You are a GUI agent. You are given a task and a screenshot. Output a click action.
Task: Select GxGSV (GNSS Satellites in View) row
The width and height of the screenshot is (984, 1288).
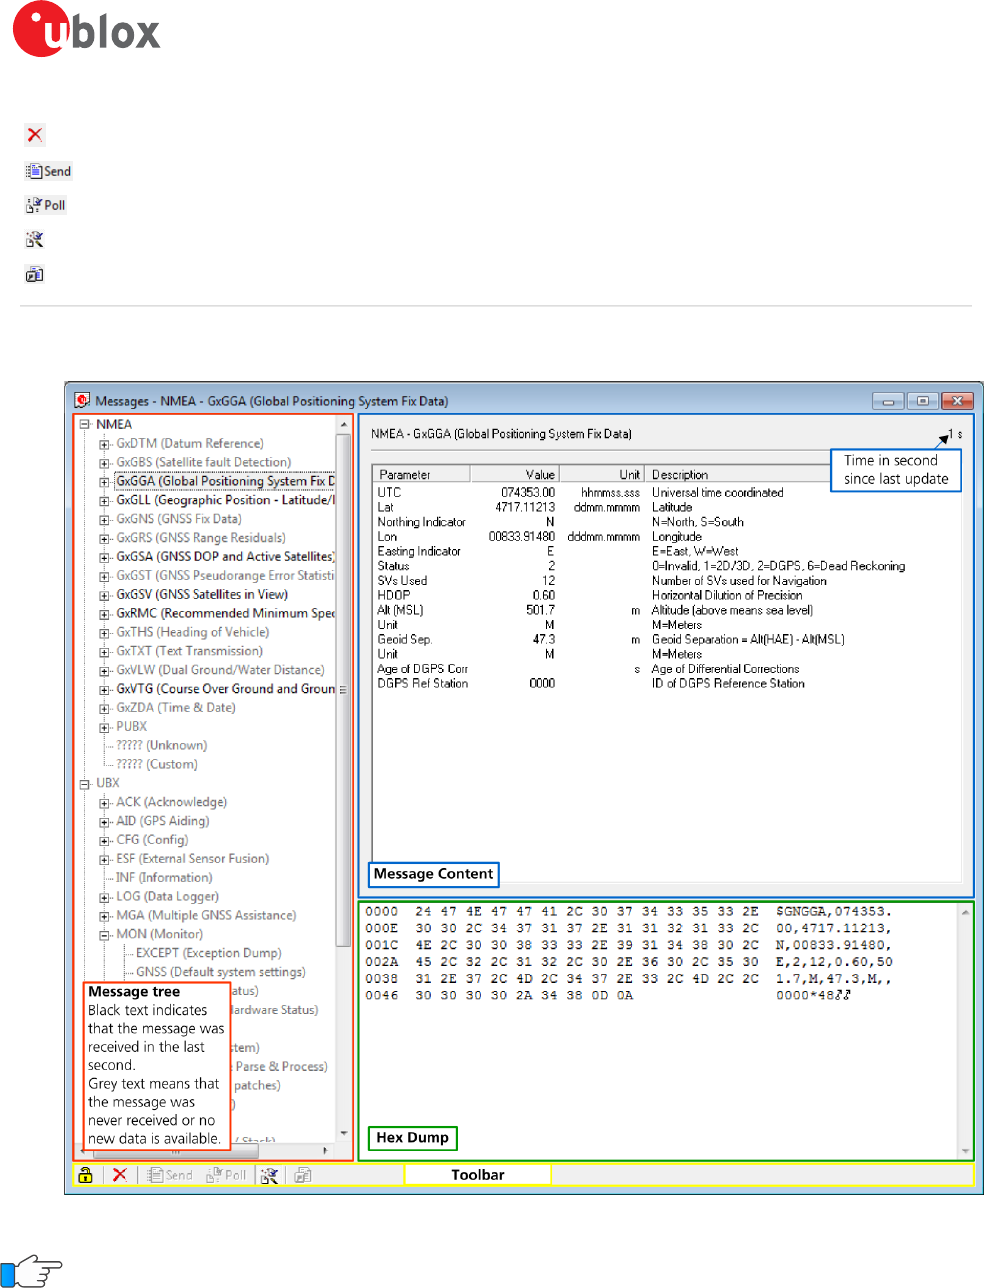[x=202, y=594]
